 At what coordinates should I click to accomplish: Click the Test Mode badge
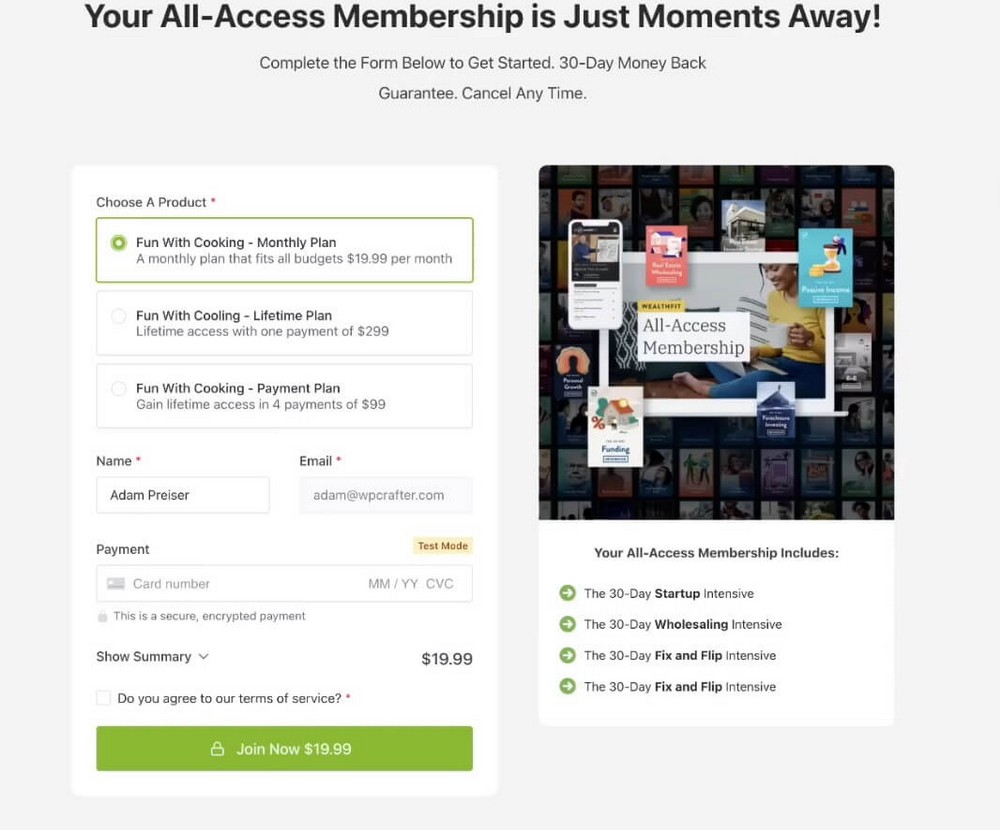click(x=443, y=546)
